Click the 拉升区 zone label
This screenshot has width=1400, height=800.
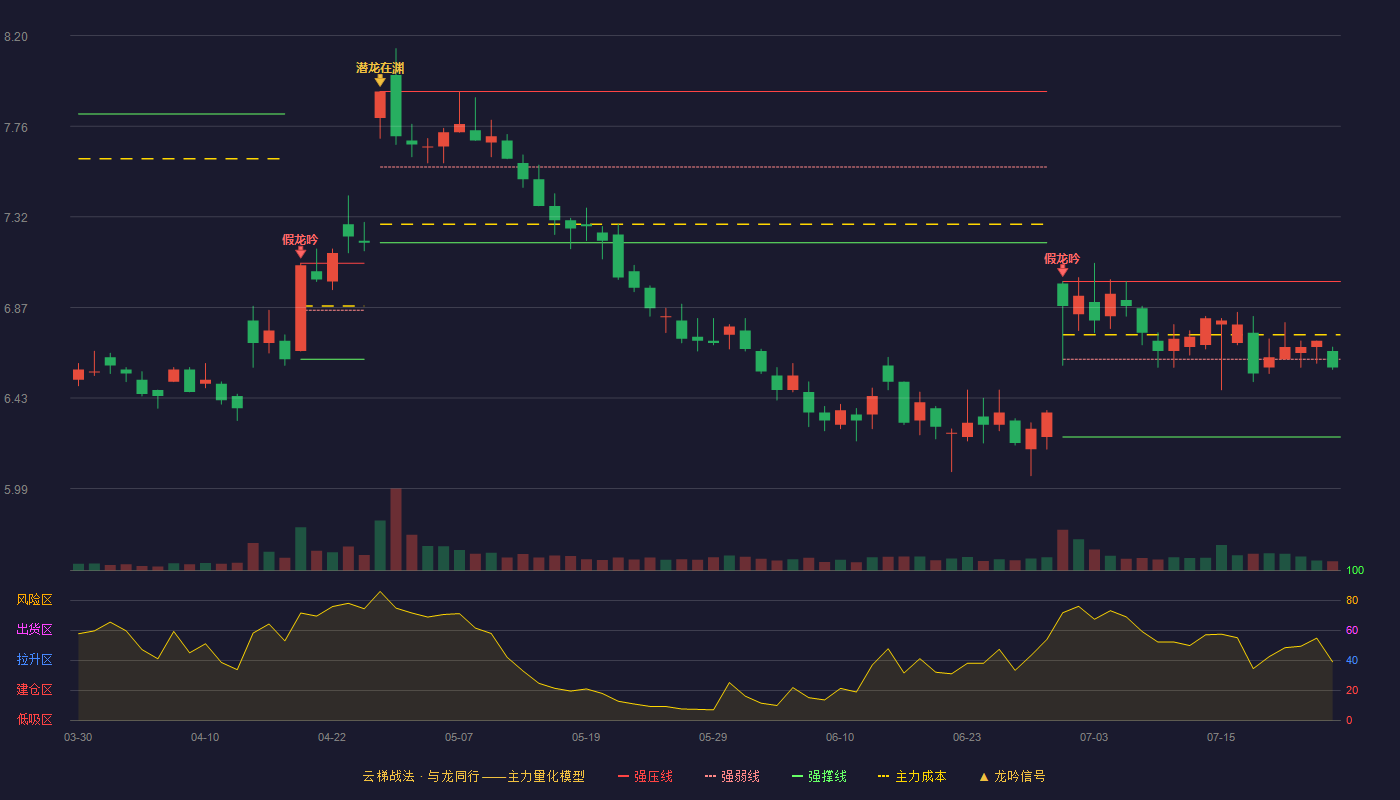tap(34, 660)
